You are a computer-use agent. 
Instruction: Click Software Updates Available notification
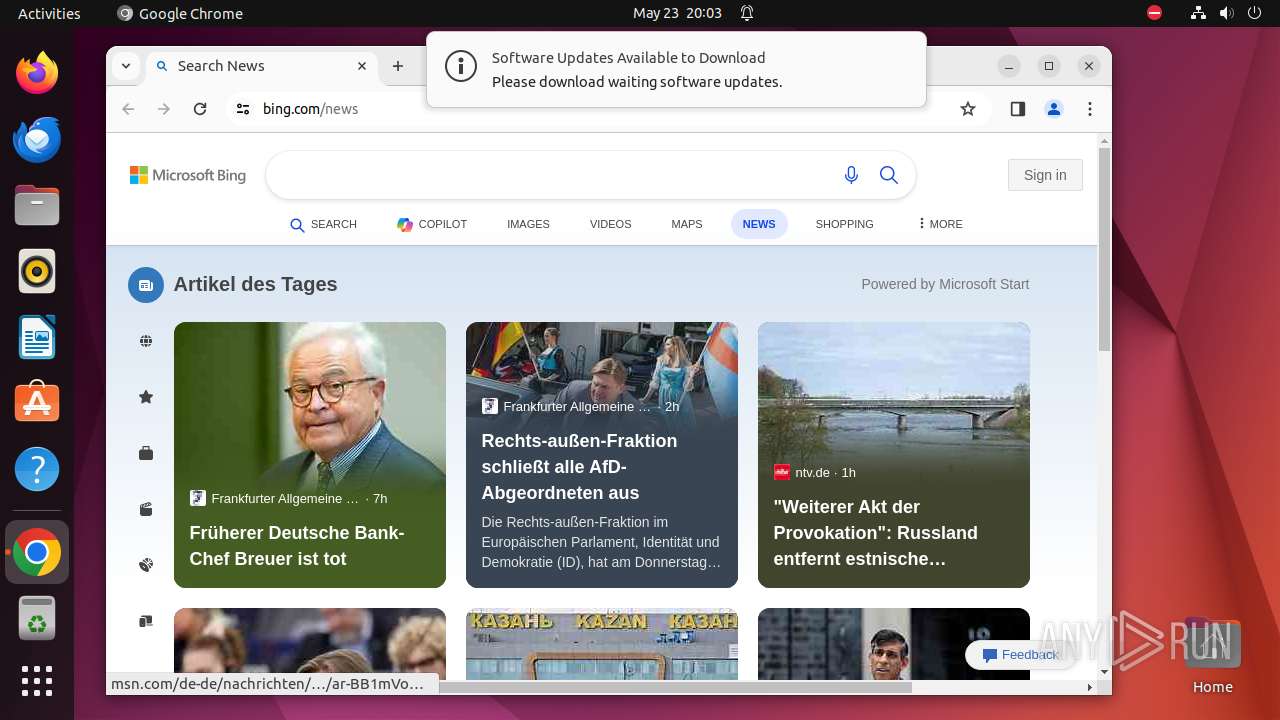pyautogui.click(x=676, y=69)
